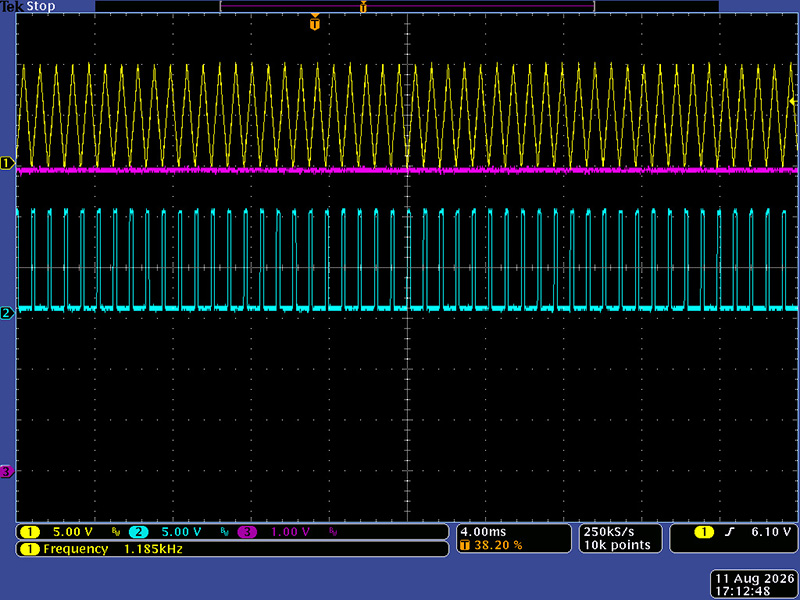Viewport: 800px width, 600px height.
Task: Select the channel 2 ground reference marker
Action: 7,313
